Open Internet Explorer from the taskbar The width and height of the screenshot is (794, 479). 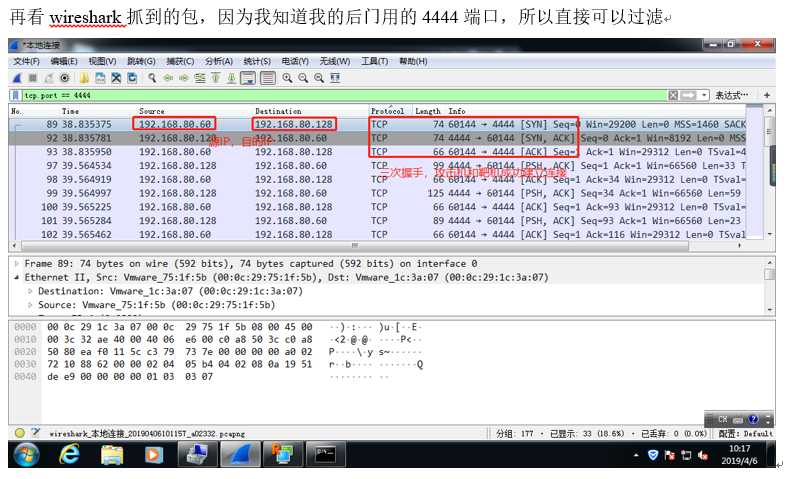point(69,454)
